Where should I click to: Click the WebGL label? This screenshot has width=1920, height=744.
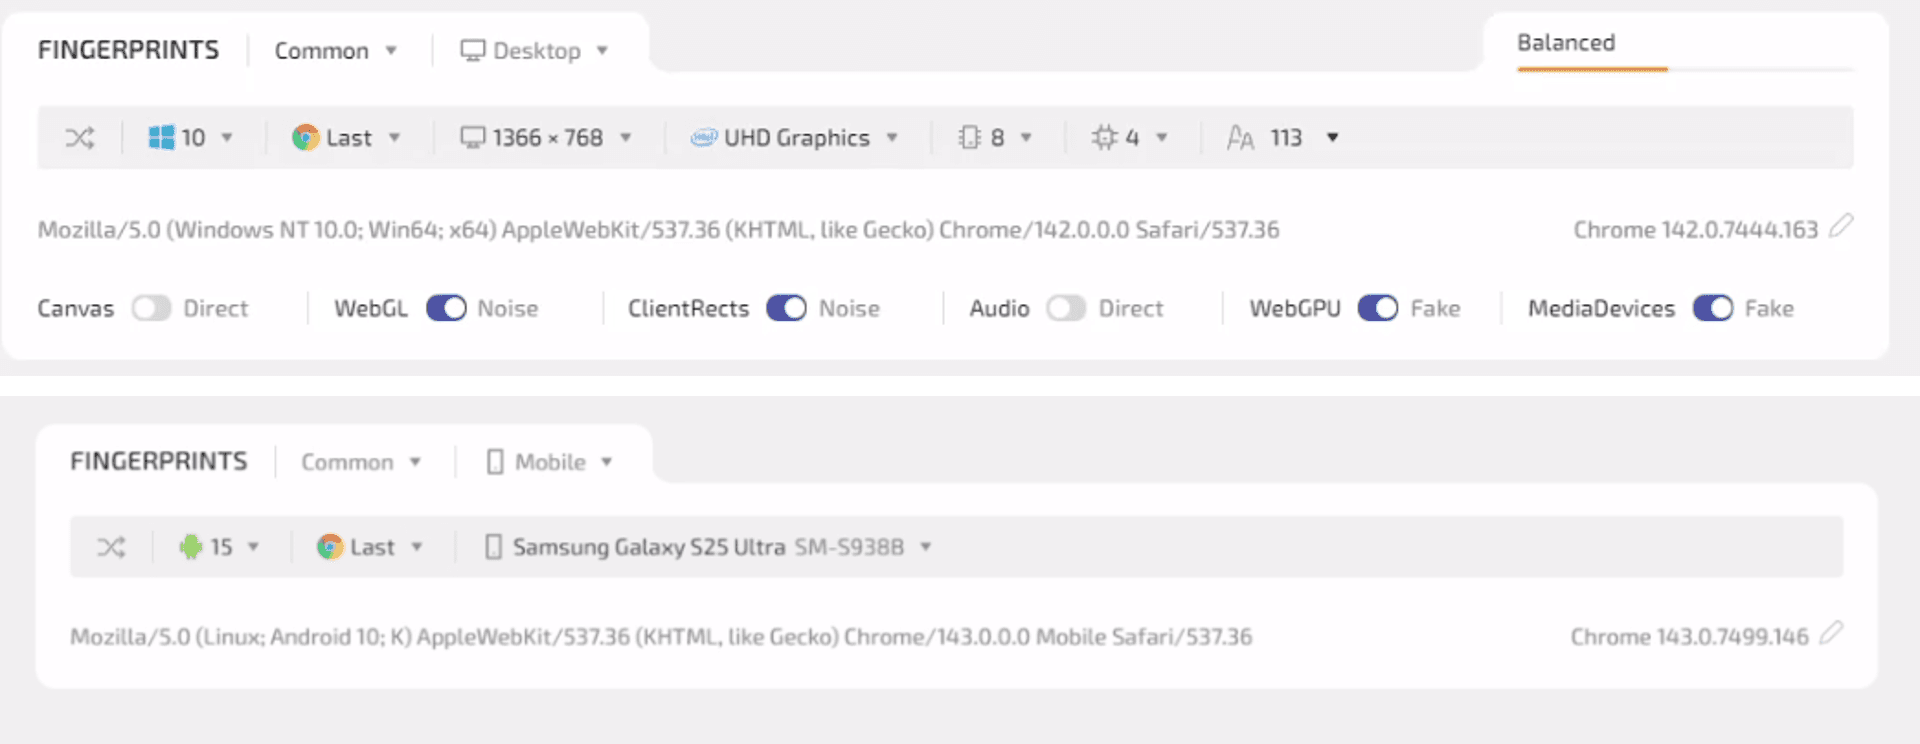(371, 308)
